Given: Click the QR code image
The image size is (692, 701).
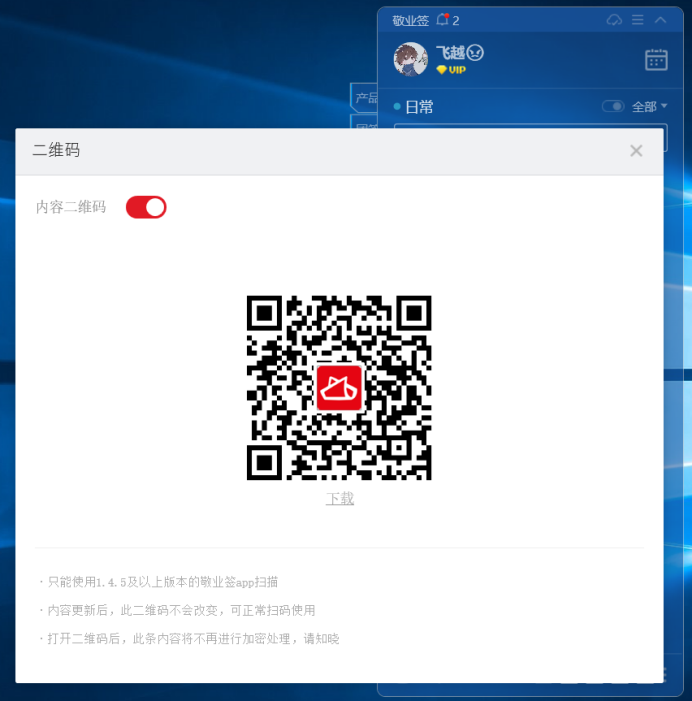Looking at the screenshot, I should tap(339, 388).
